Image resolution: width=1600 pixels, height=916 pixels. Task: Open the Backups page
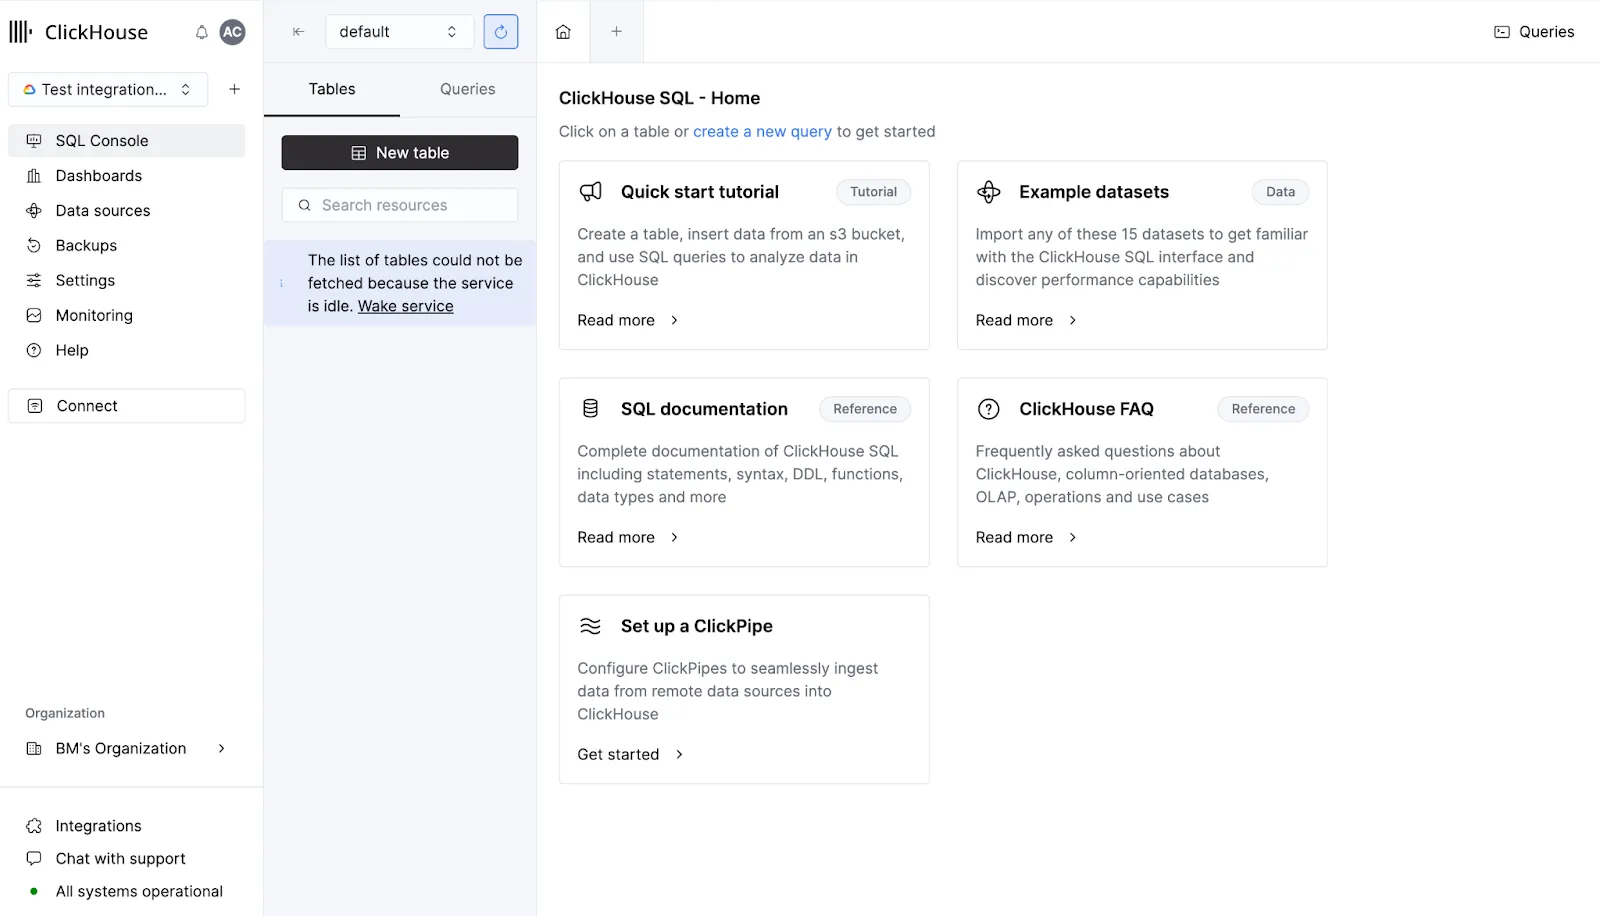coord(126,246)
